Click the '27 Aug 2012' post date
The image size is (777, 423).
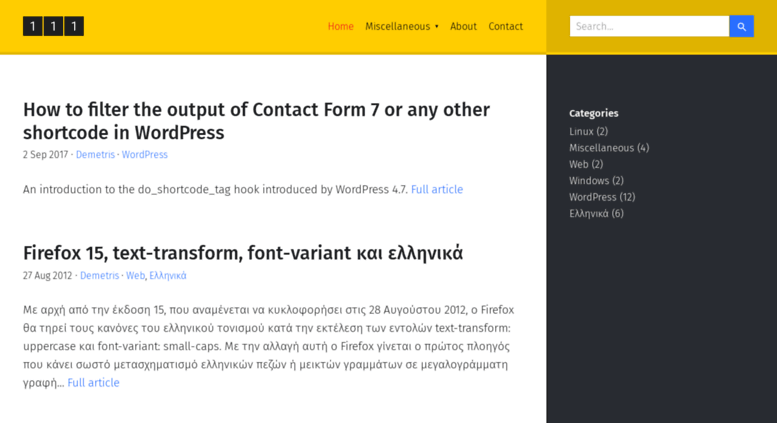48,275
